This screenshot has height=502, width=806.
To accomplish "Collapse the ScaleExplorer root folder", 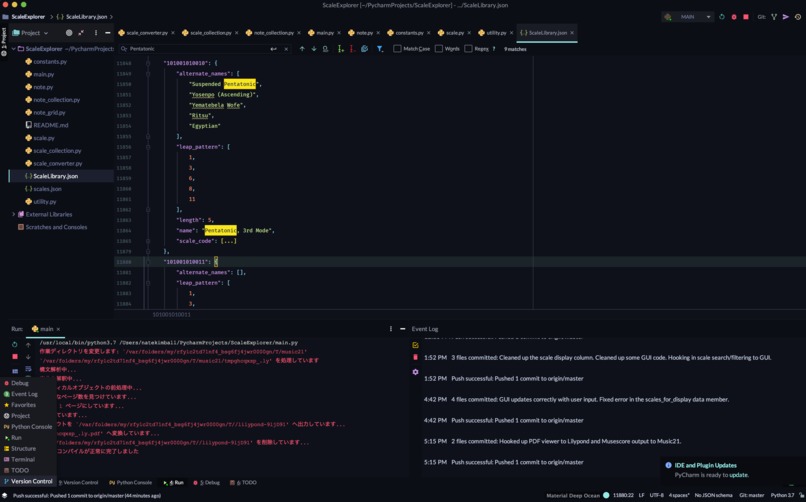I will point(13,49).
